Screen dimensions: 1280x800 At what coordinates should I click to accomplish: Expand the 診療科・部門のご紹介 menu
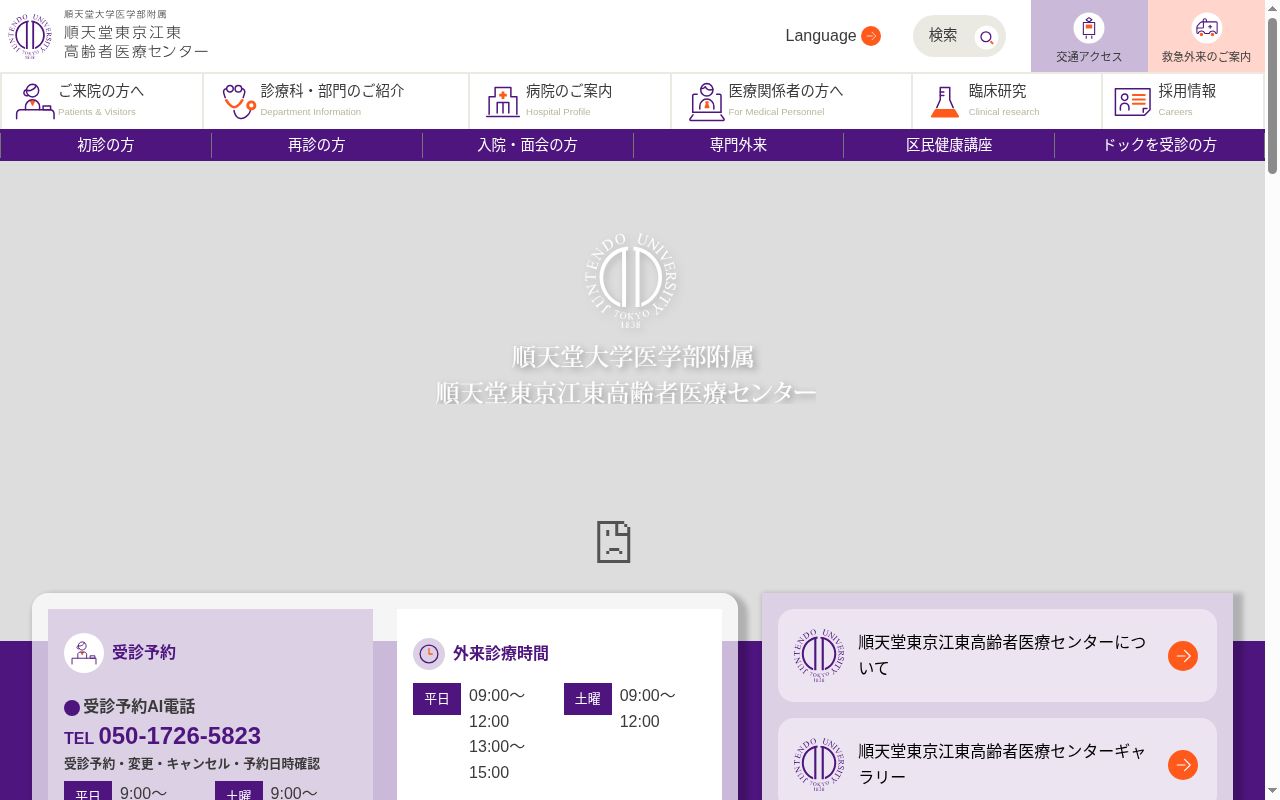point(336,101)
